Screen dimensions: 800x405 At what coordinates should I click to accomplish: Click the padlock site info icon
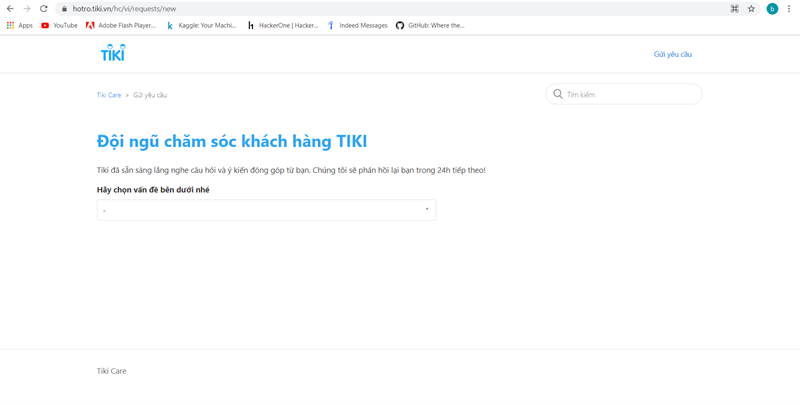[64, 9]
